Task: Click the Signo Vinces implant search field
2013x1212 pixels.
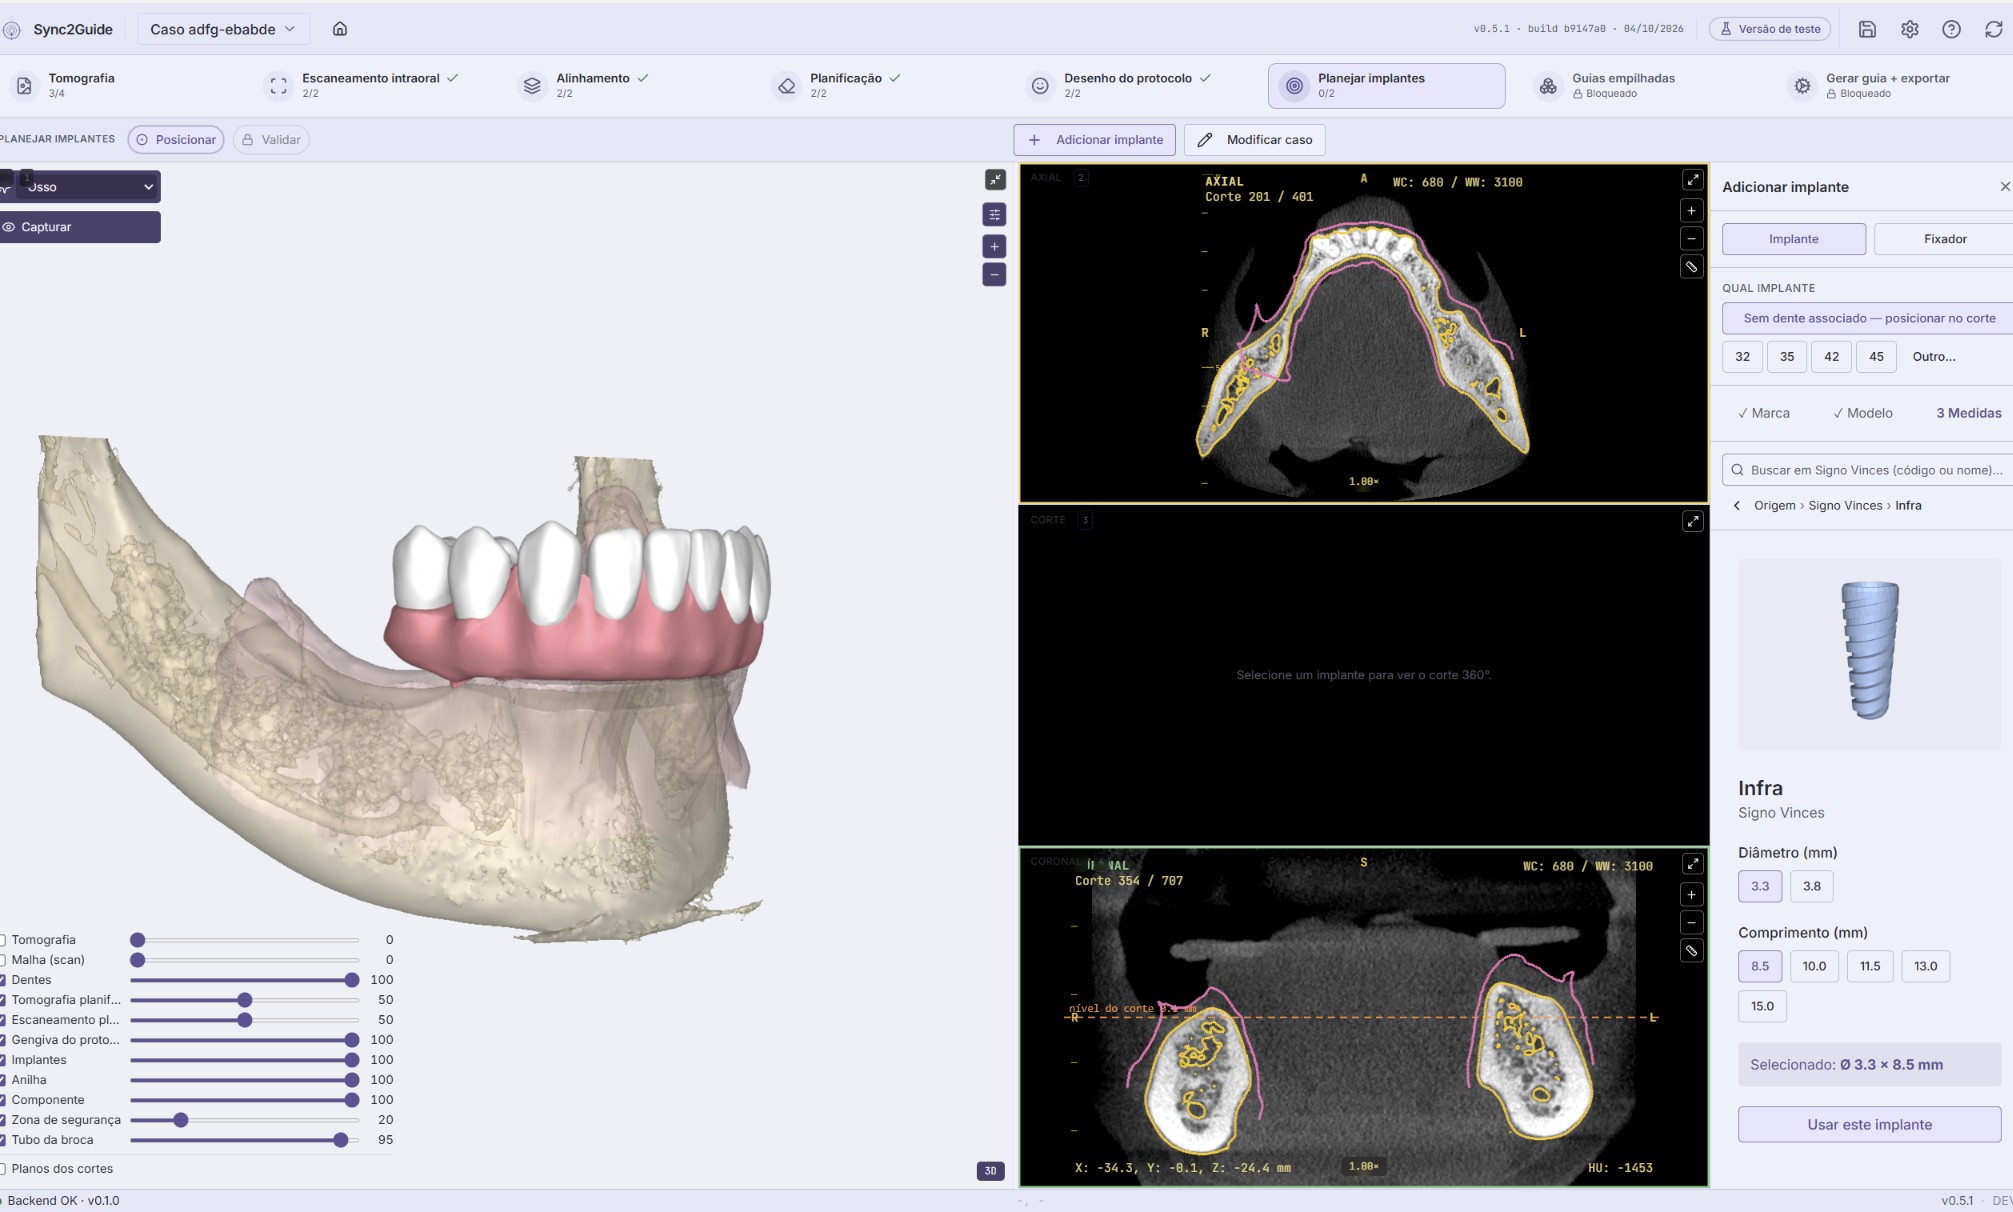Action: pos(1868,470)
